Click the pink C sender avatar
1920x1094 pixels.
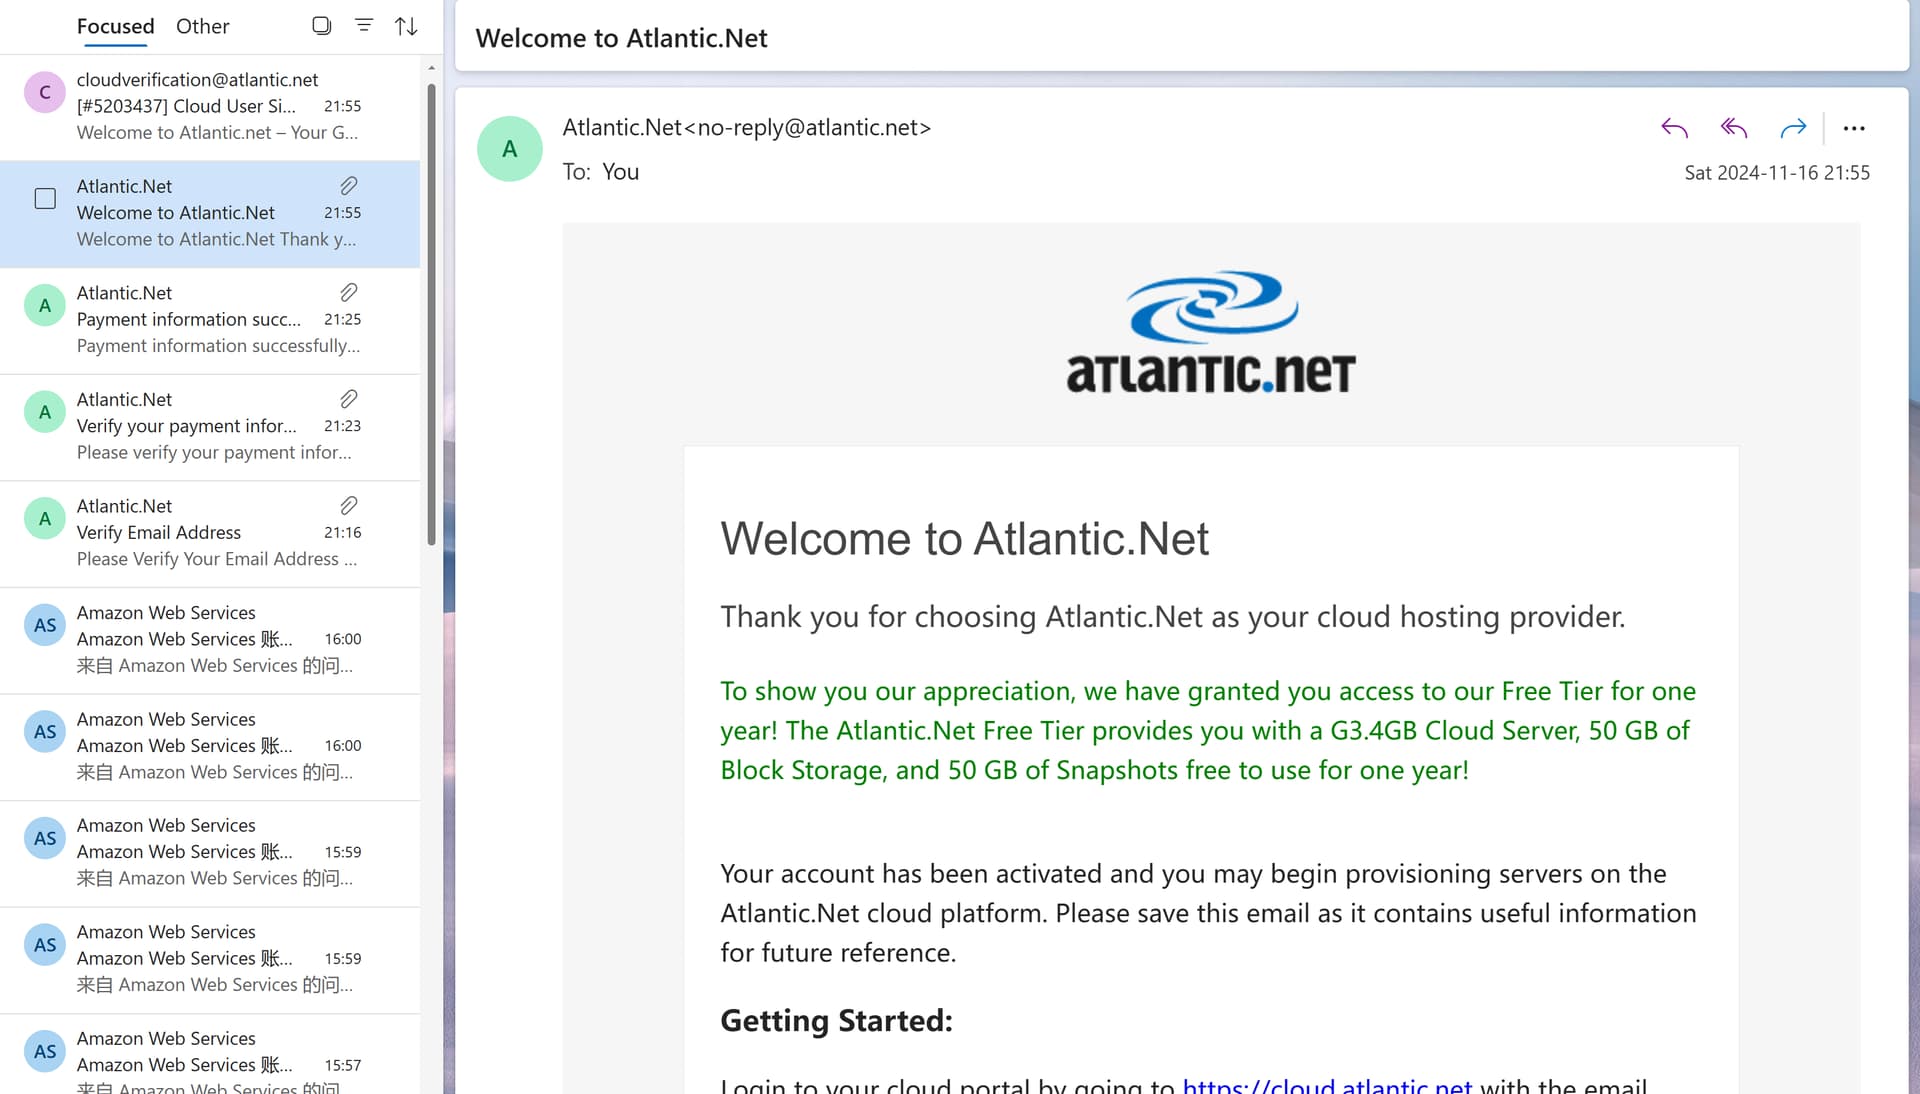(x=45, y=92)
